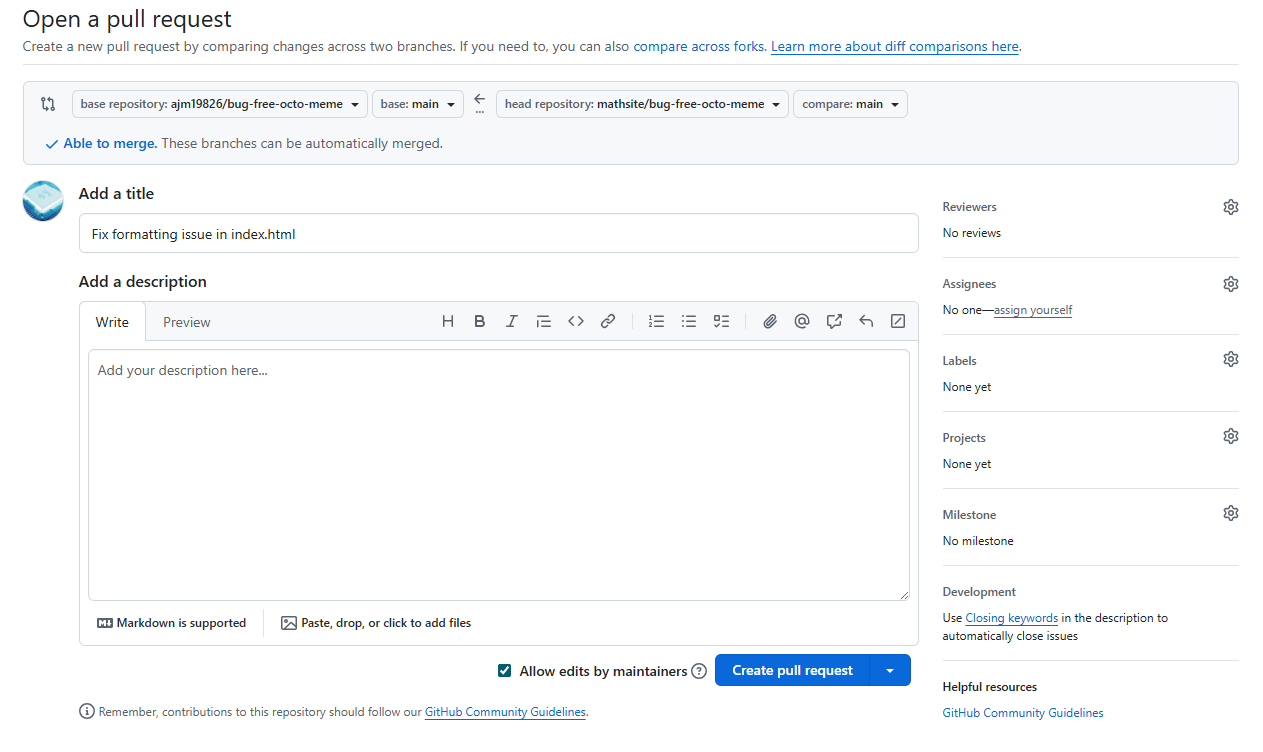This screenshot has width=1263, height=752.
Task: Click the pull request title field
Action: [x=498, y=234]
